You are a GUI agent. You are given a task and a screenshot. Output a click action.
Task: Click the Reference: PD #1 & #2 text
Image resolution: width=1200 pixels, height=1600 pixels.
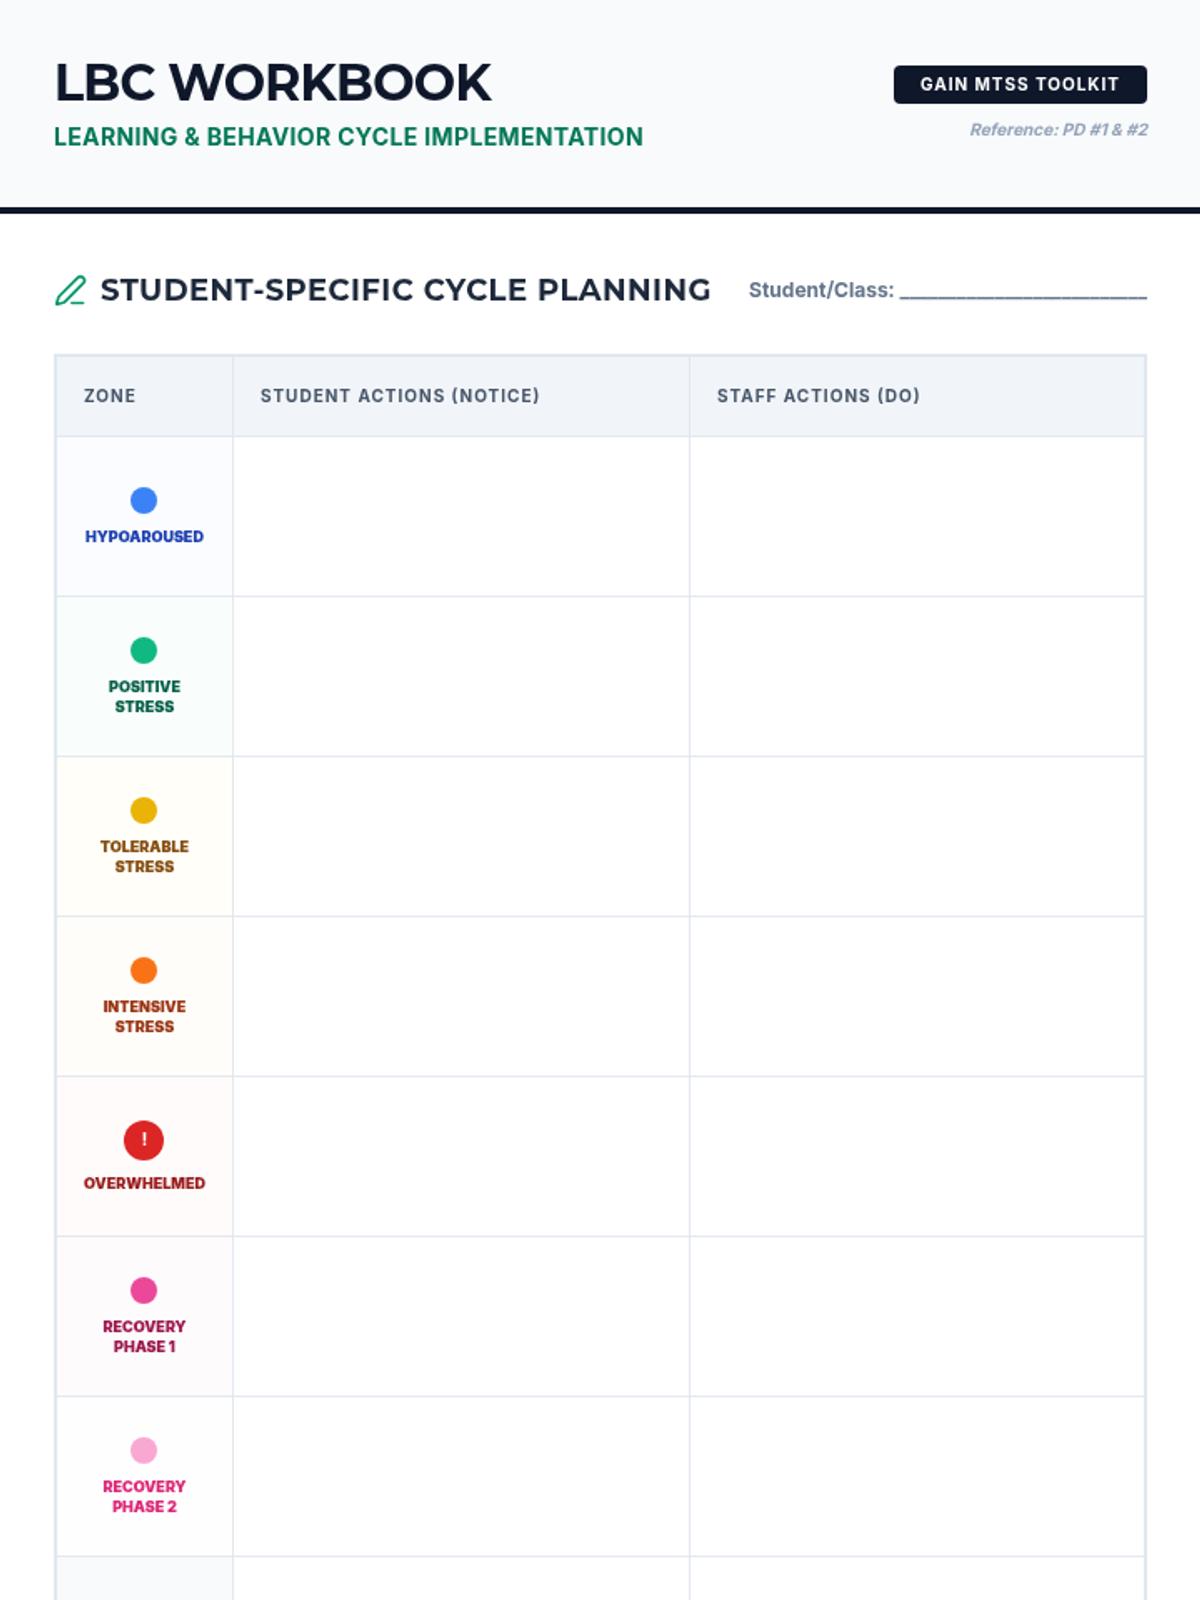[1058, 130]
